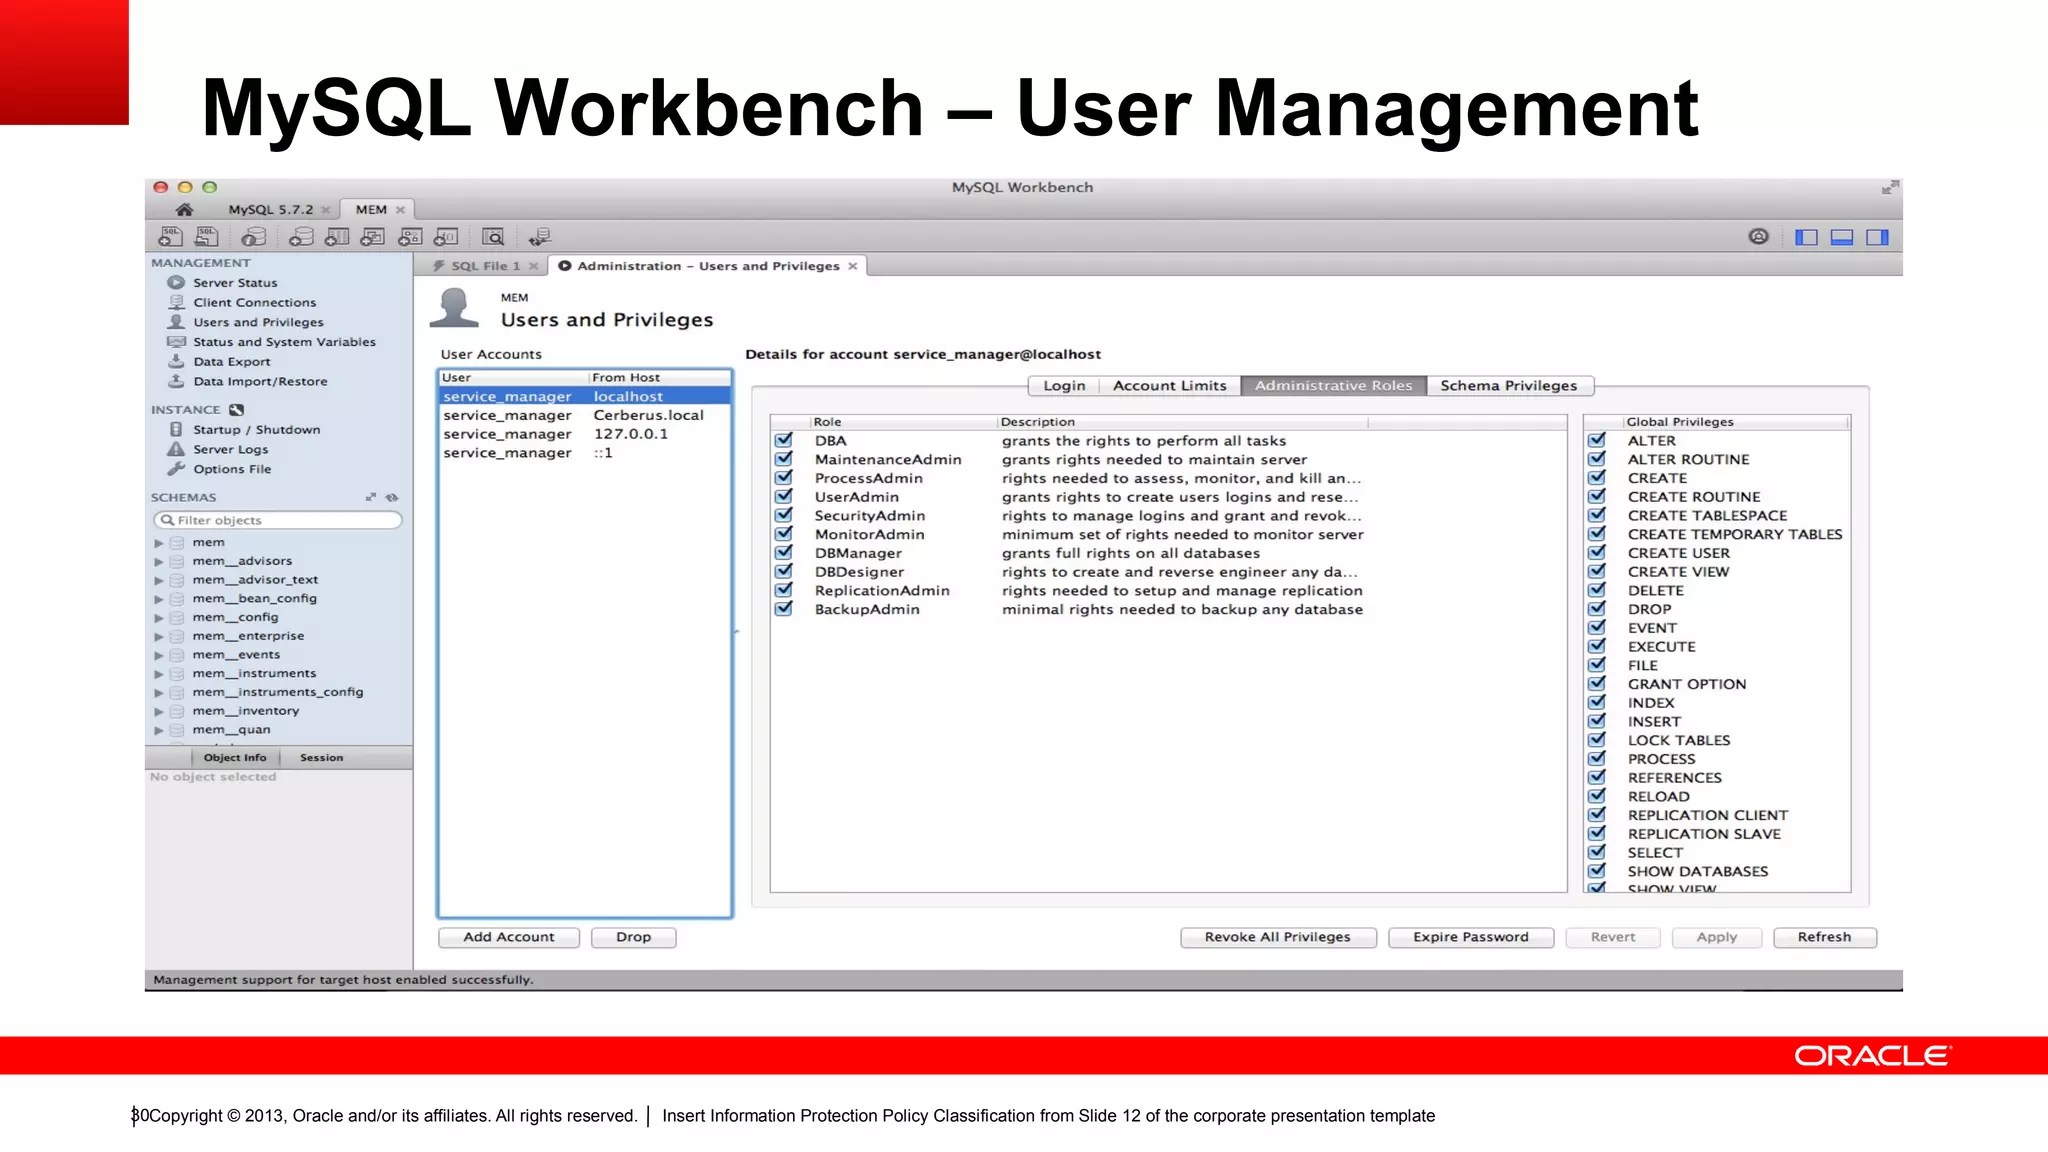Open the Session tab
The image size is (2048, 1152).
point(321,758)
